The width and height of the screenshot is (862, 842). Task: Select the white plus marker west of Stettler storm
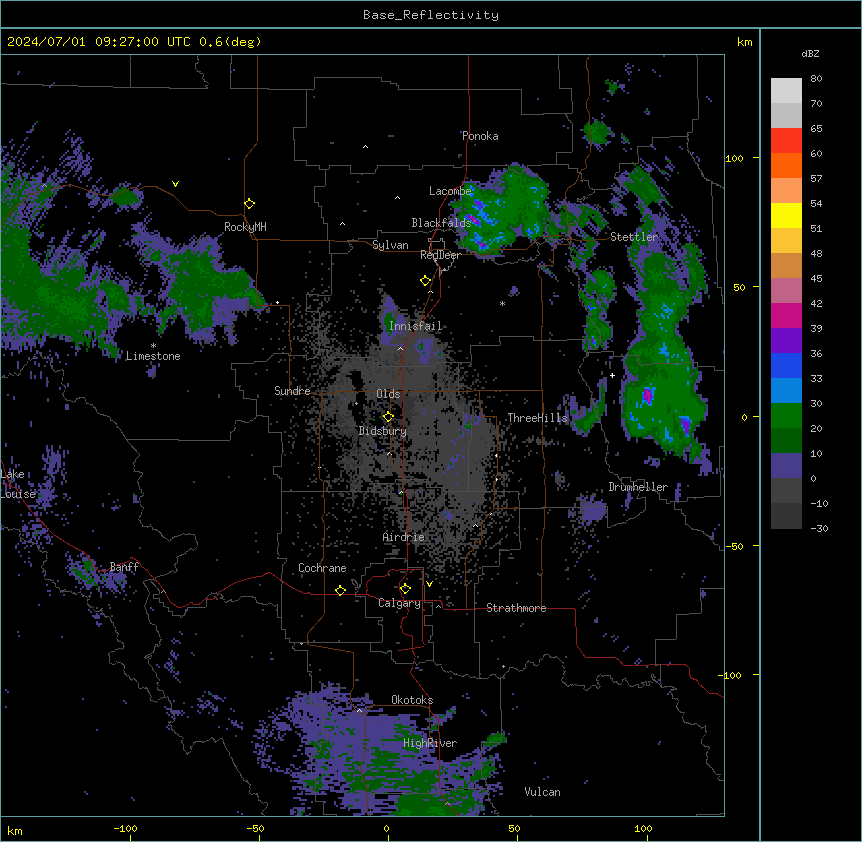tap(612, 375)
